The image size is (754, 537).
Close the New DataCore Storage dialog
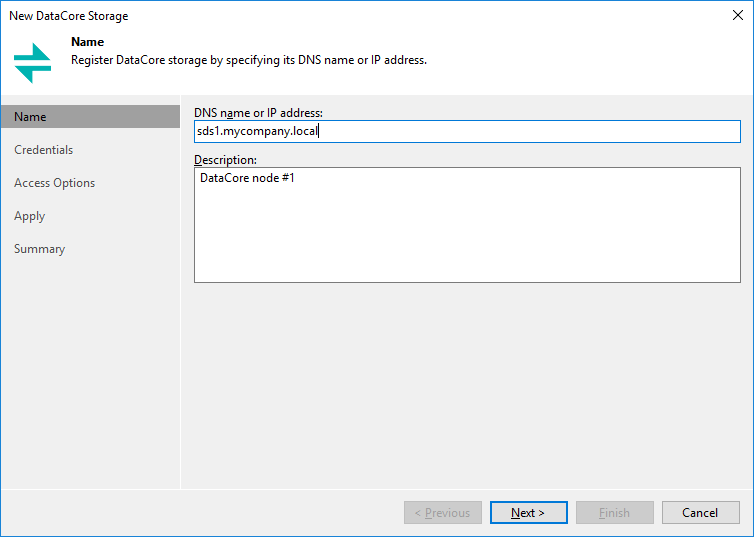click(738, 15)
